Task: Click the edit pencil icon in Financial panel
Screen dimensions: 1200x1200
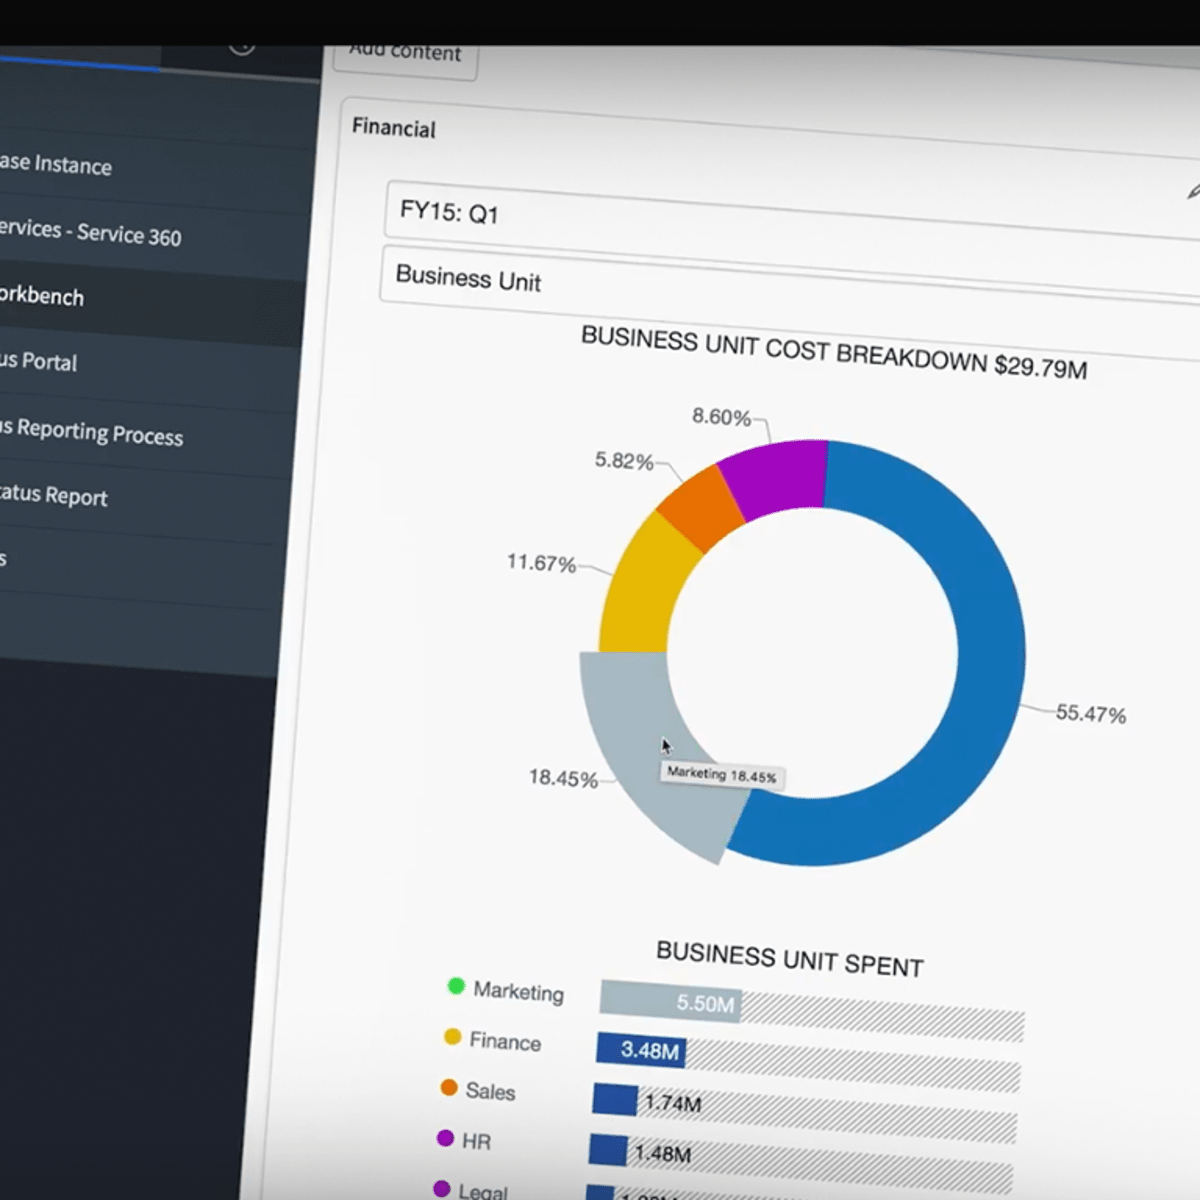Action: tap(1192, 192)
